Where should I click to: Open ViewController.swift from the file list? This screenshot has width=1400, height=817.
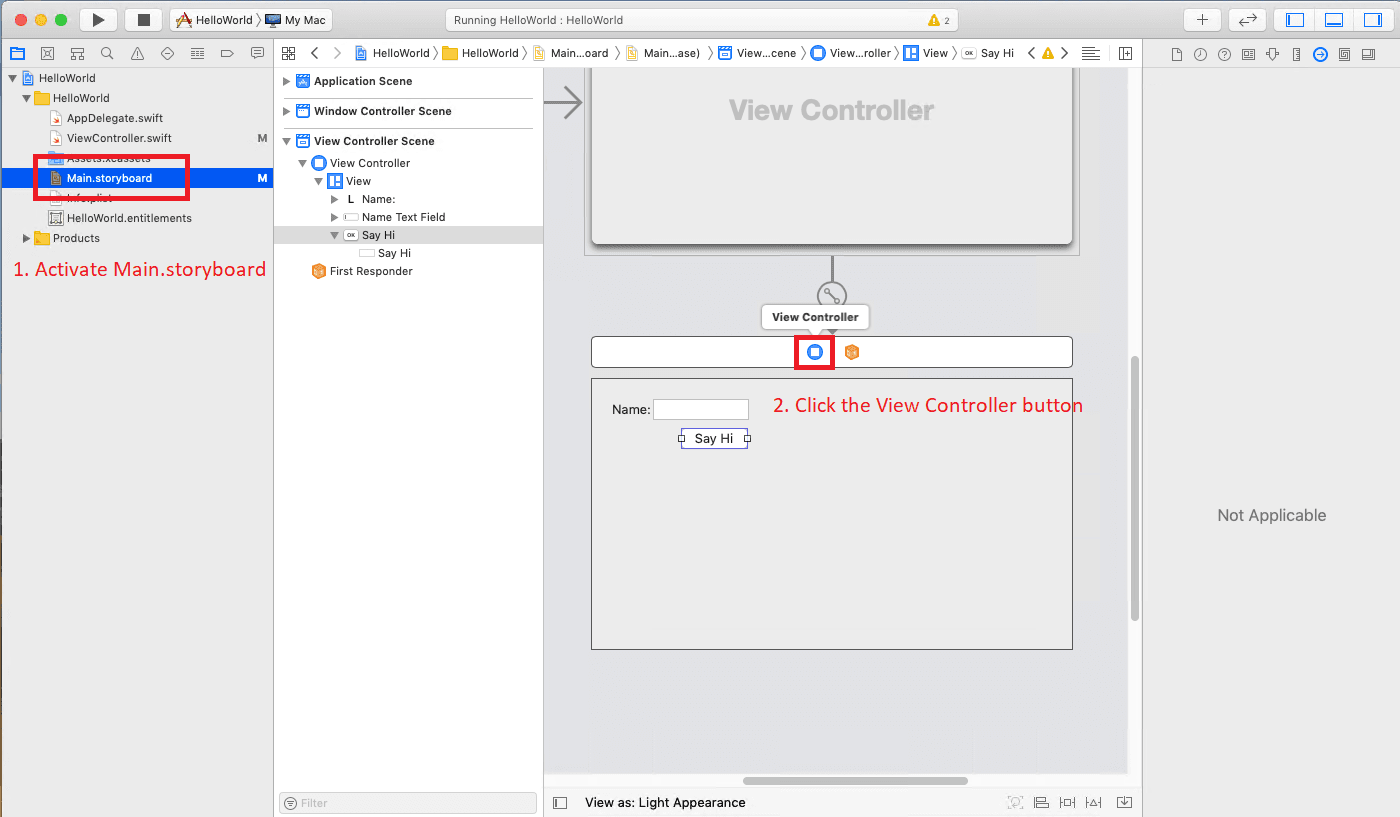[120, 138]
